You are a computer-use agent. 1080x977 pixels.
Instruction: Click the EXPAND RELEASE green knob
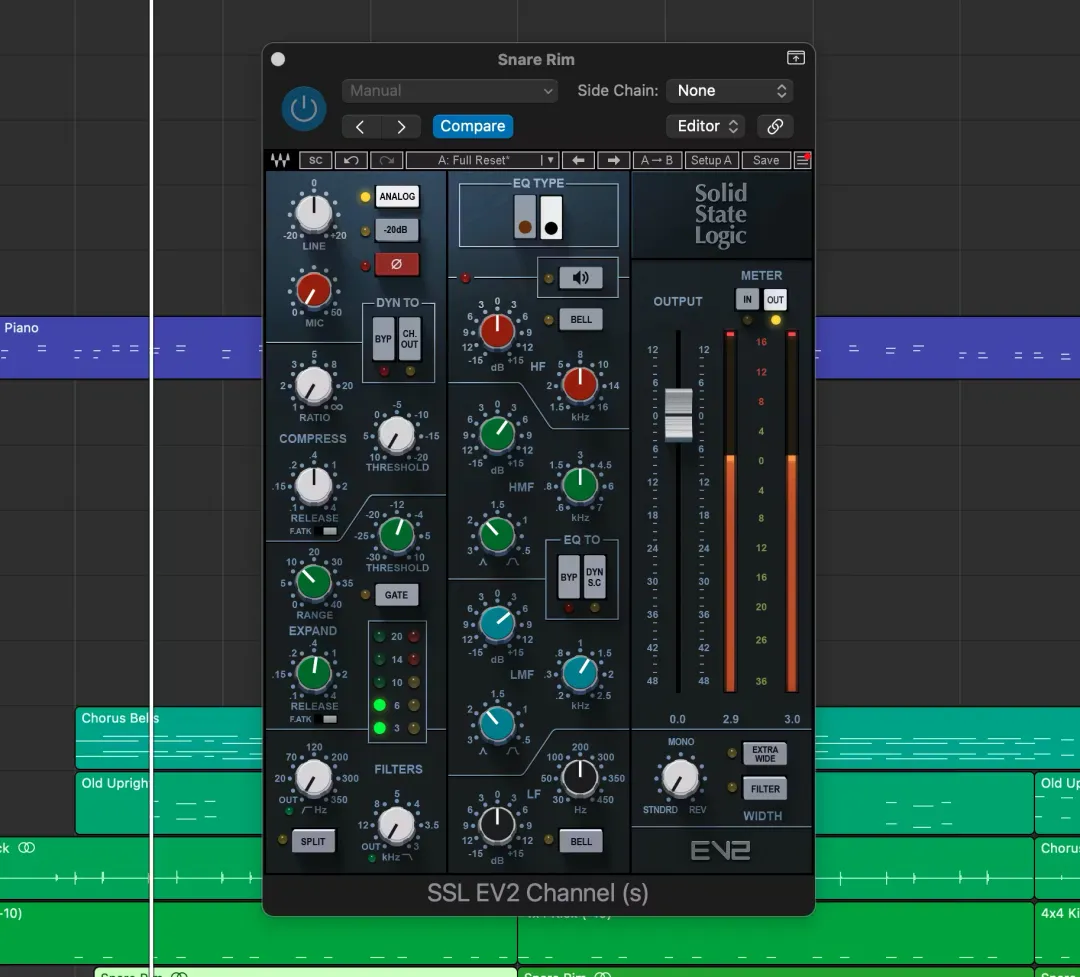(x=313, y=673)
